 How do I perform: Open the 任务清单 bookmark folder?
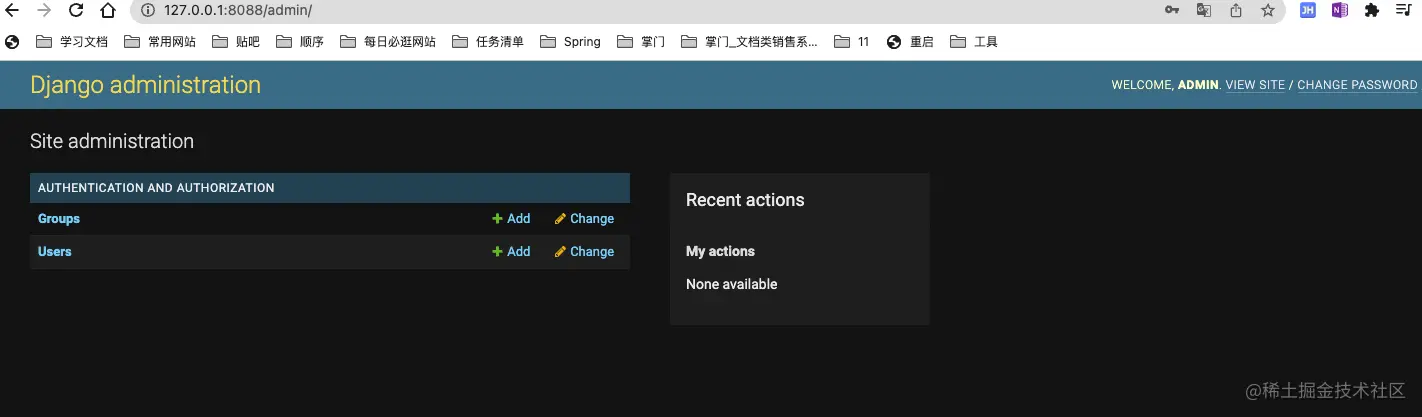488,42
